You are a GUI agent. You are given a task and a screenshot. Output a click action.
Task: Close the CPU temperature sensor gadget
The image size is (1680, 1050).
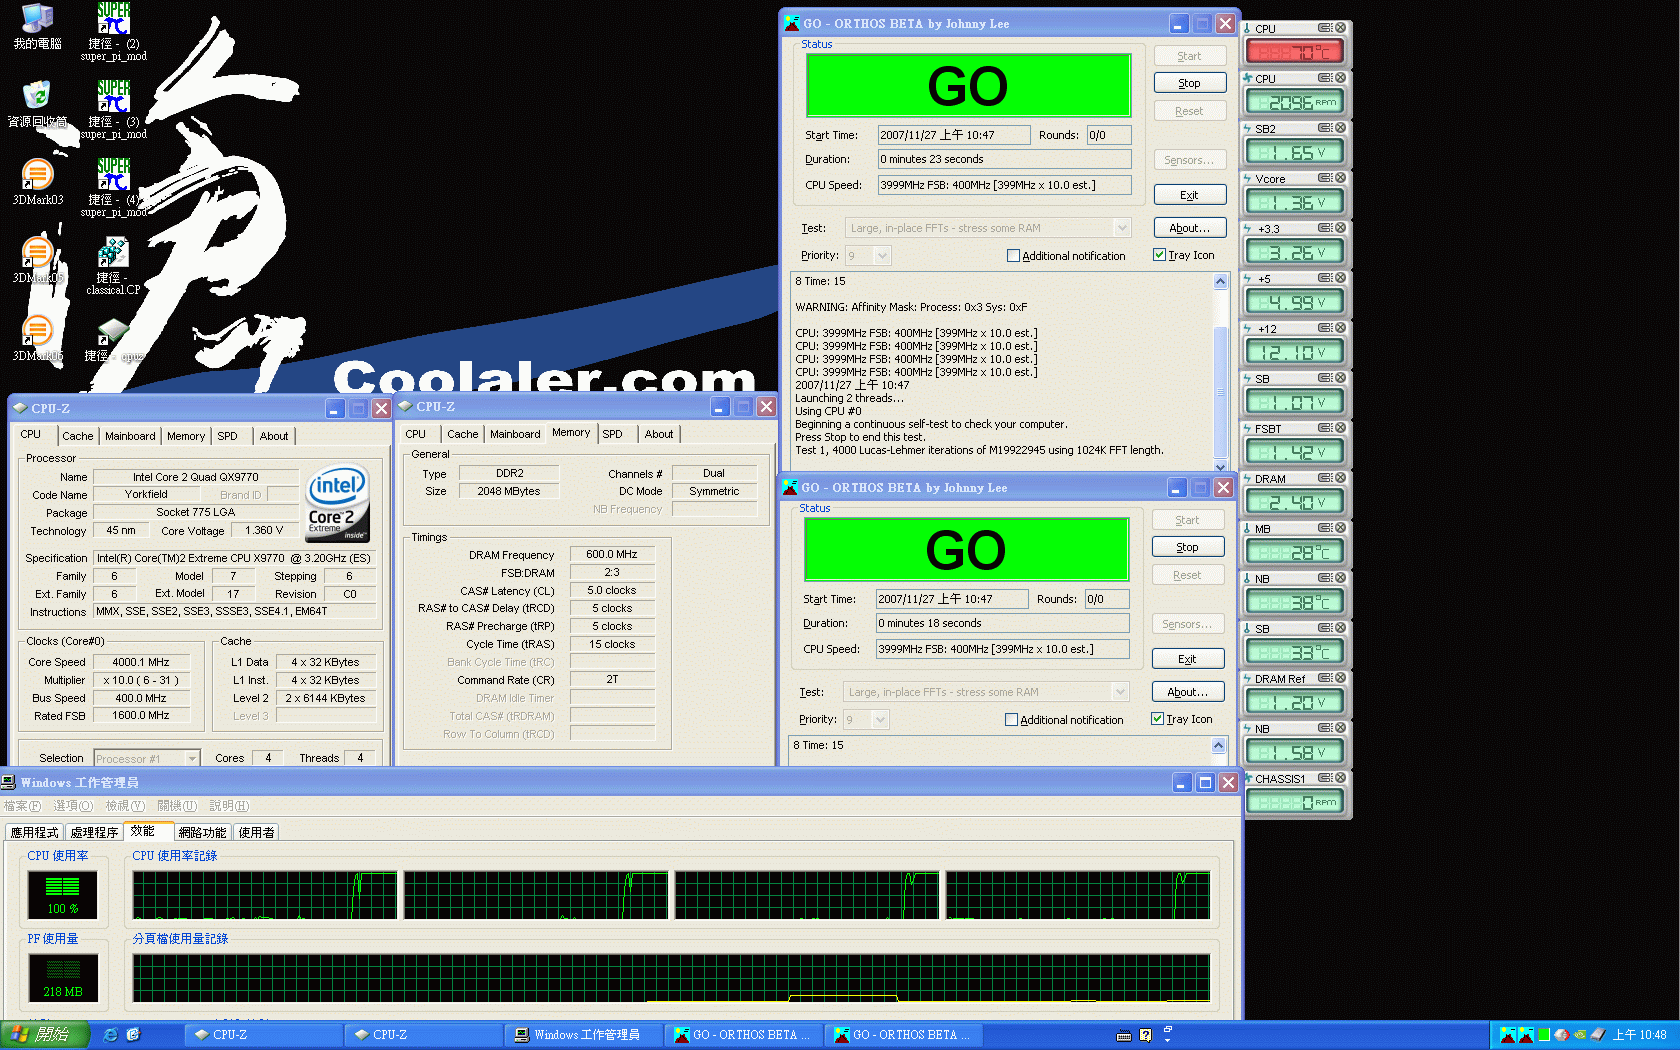1340,28
